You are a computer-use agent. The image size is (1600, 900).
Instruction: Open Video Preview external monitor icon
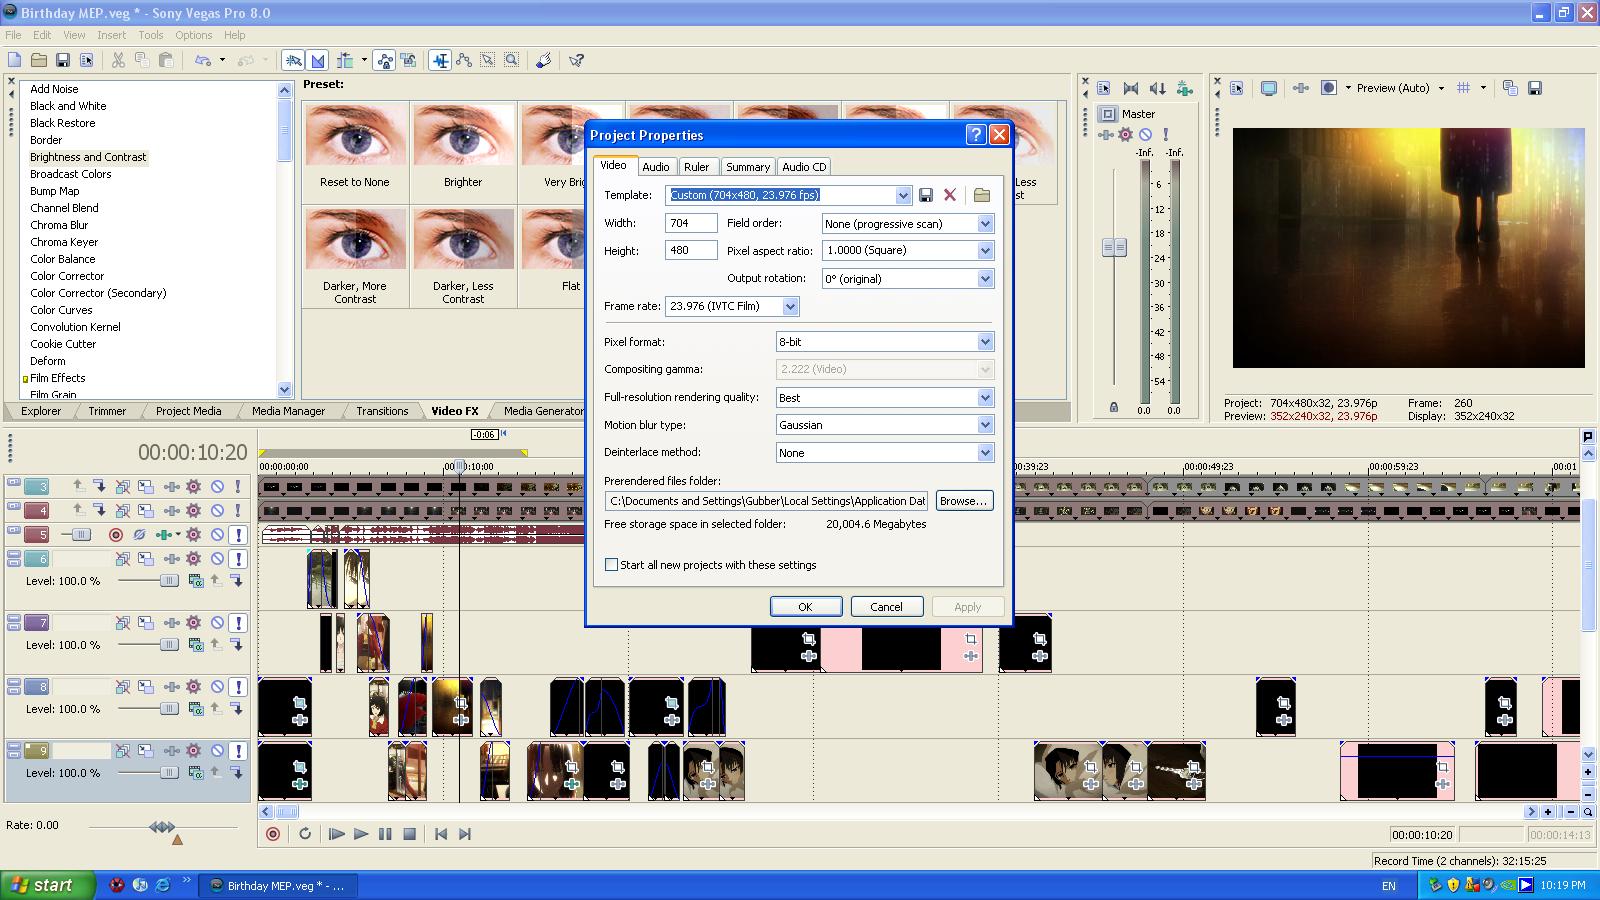(1269, 88)
